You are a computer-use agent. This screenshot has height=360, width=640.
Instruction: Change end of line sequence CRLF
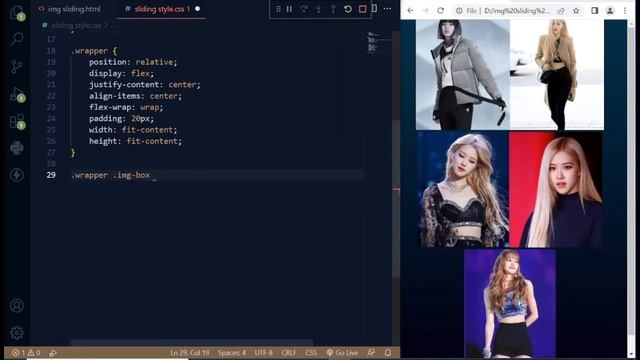(289, 353)
